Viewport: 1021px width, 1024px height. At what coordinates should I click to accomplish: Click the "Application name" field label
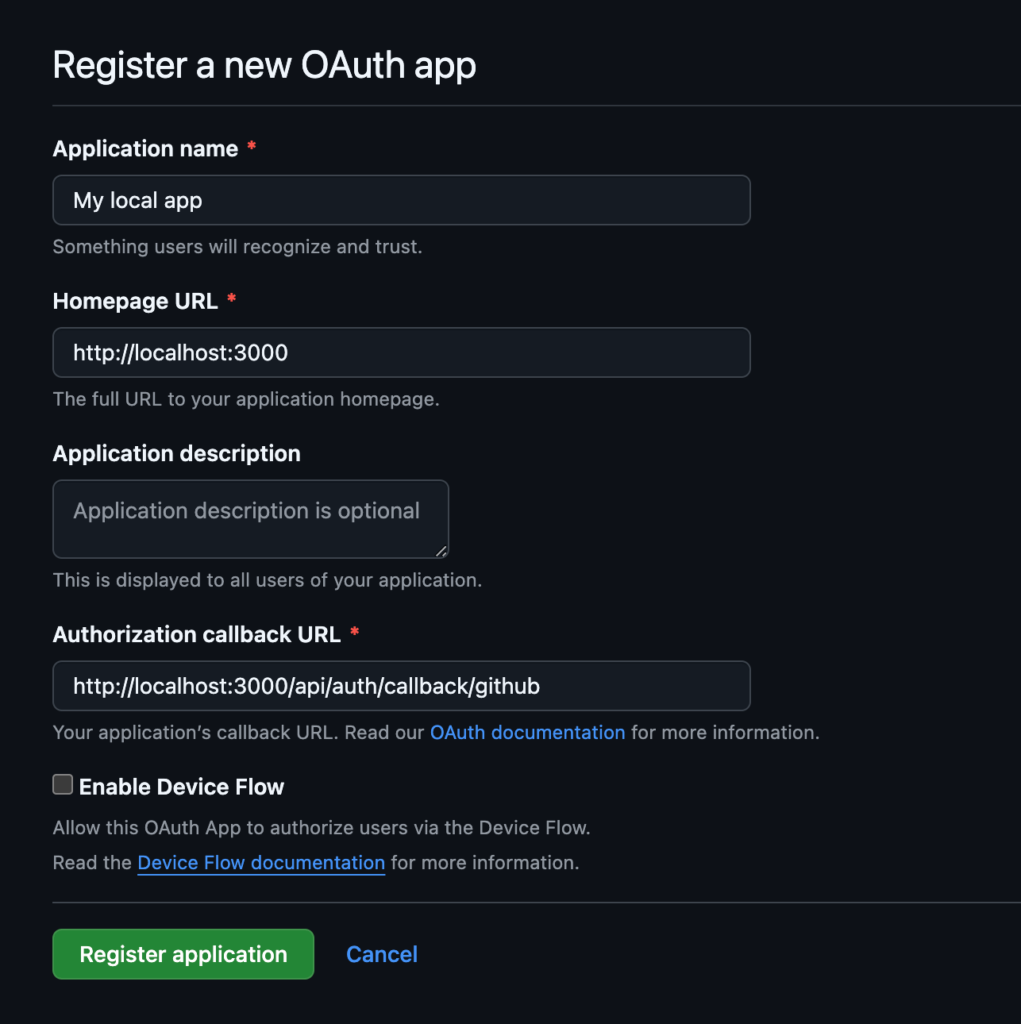pyautogui.click(x=145, y=149)
